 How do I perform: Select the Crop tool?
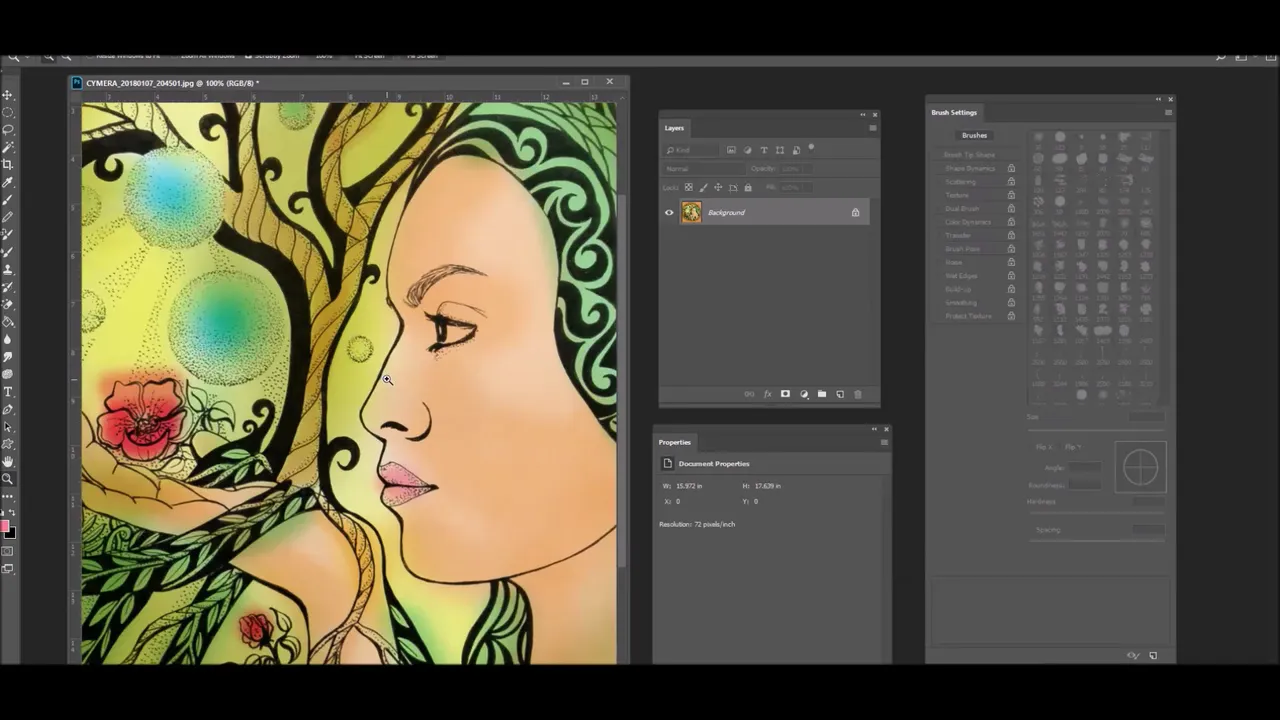[x=8, y=164]
